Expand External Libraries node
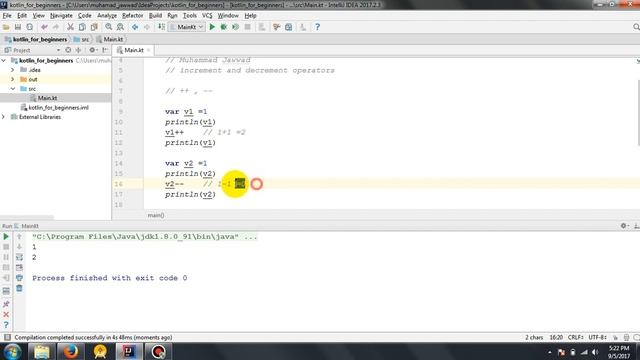The width and height of the screenshot is (640, 360). 4,117
